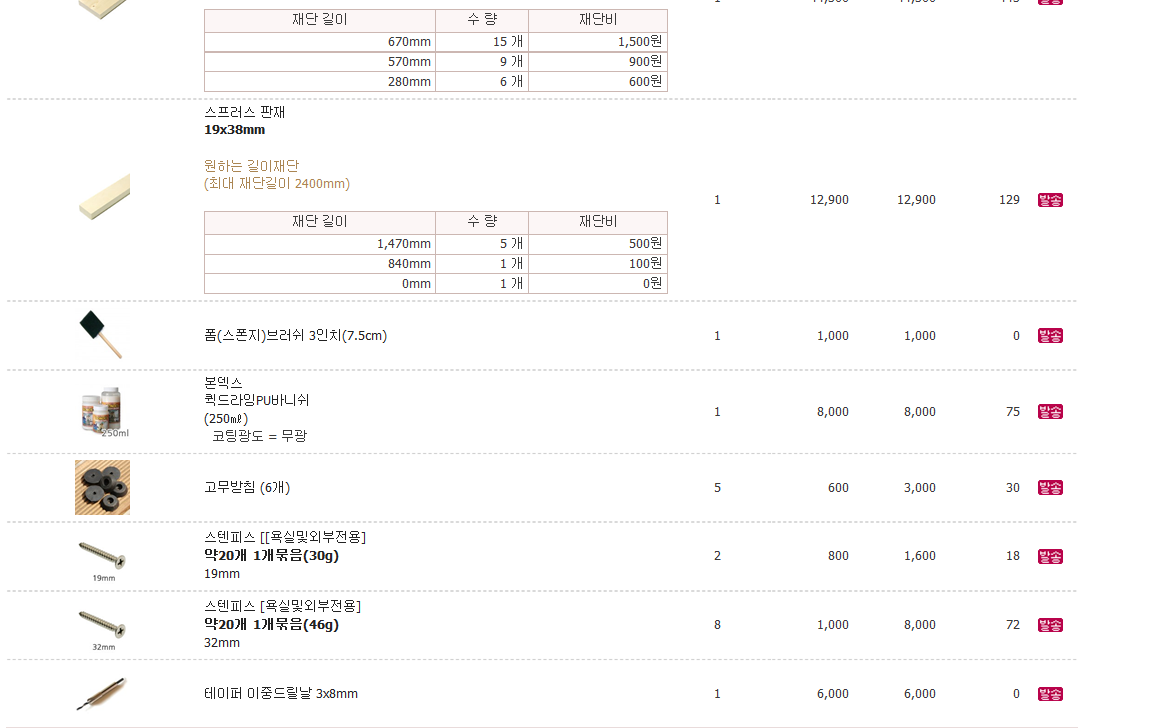Click the 발송 badge for 고무받침 row
The width and height of the screenshot is (1152, 728).
1050,488
